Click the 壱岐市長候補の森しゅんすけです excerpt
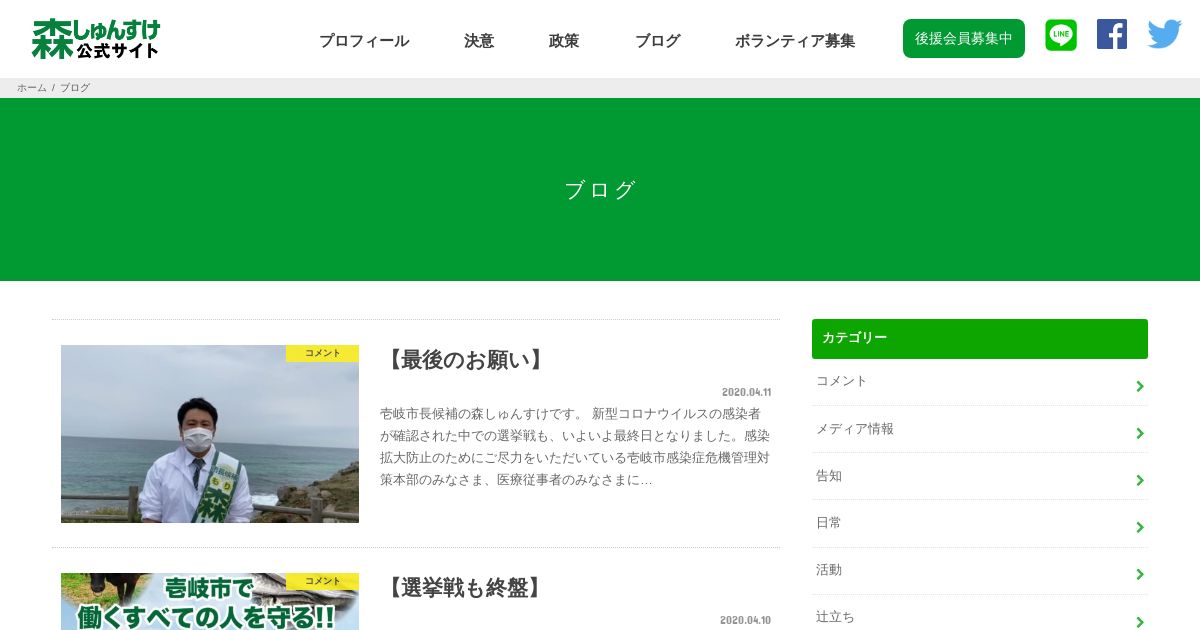This screenshot has width=1200, height=630. 575,446
